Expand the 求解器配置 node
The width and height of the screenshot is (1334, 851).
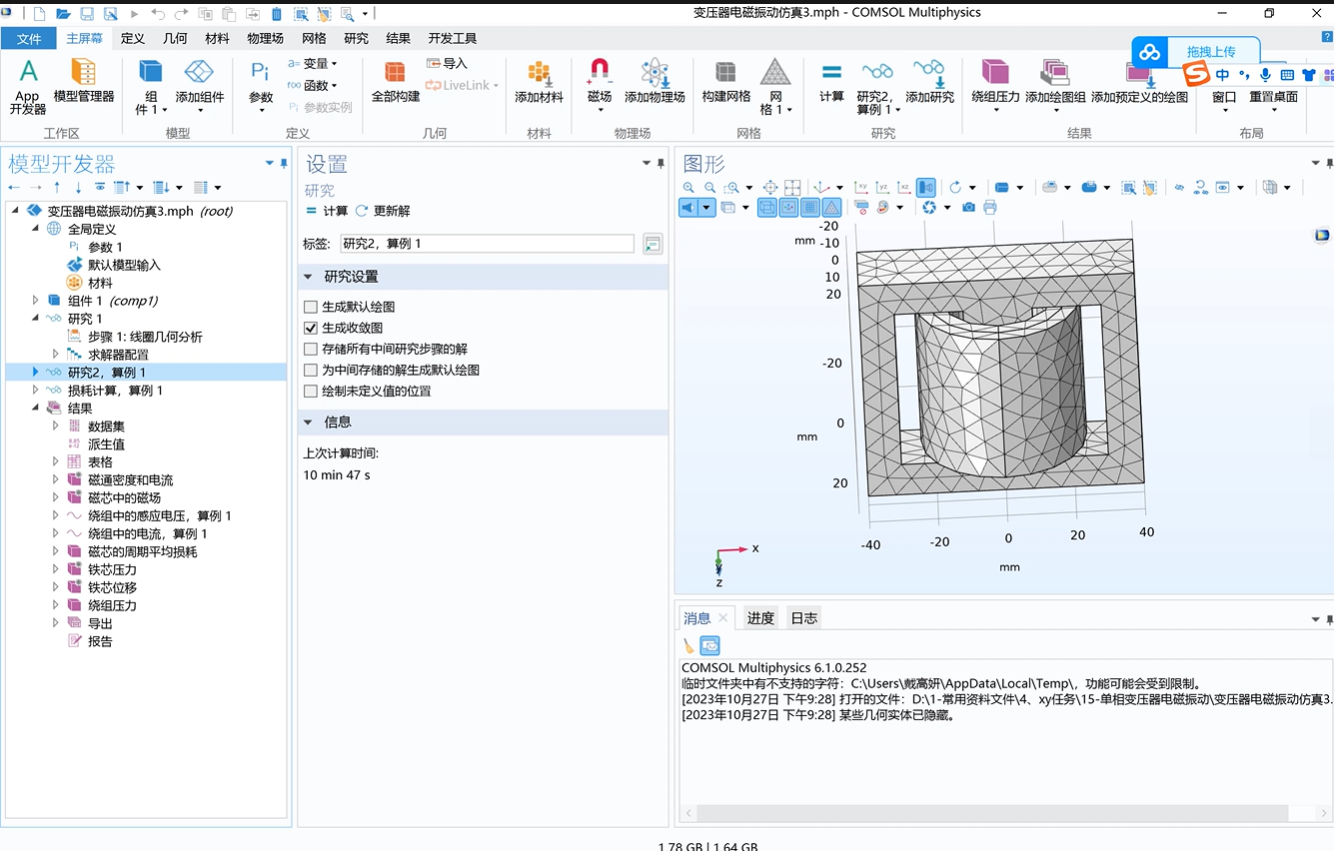pos(56,354)
